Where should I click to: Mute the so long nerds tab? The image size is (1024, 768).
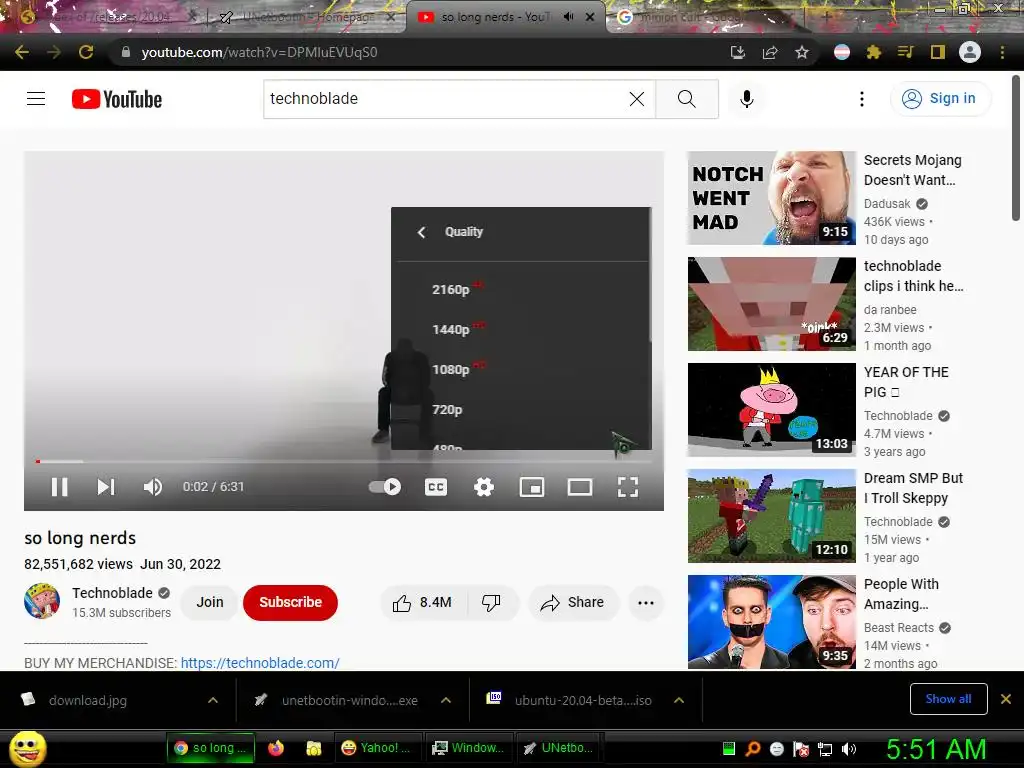point(568,17)
